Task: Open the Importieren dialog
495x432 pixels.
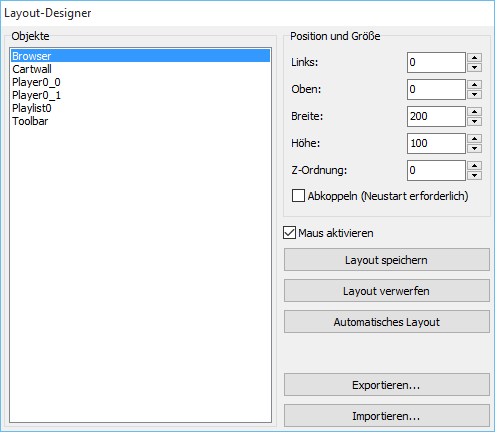Action: pos(387,416)
